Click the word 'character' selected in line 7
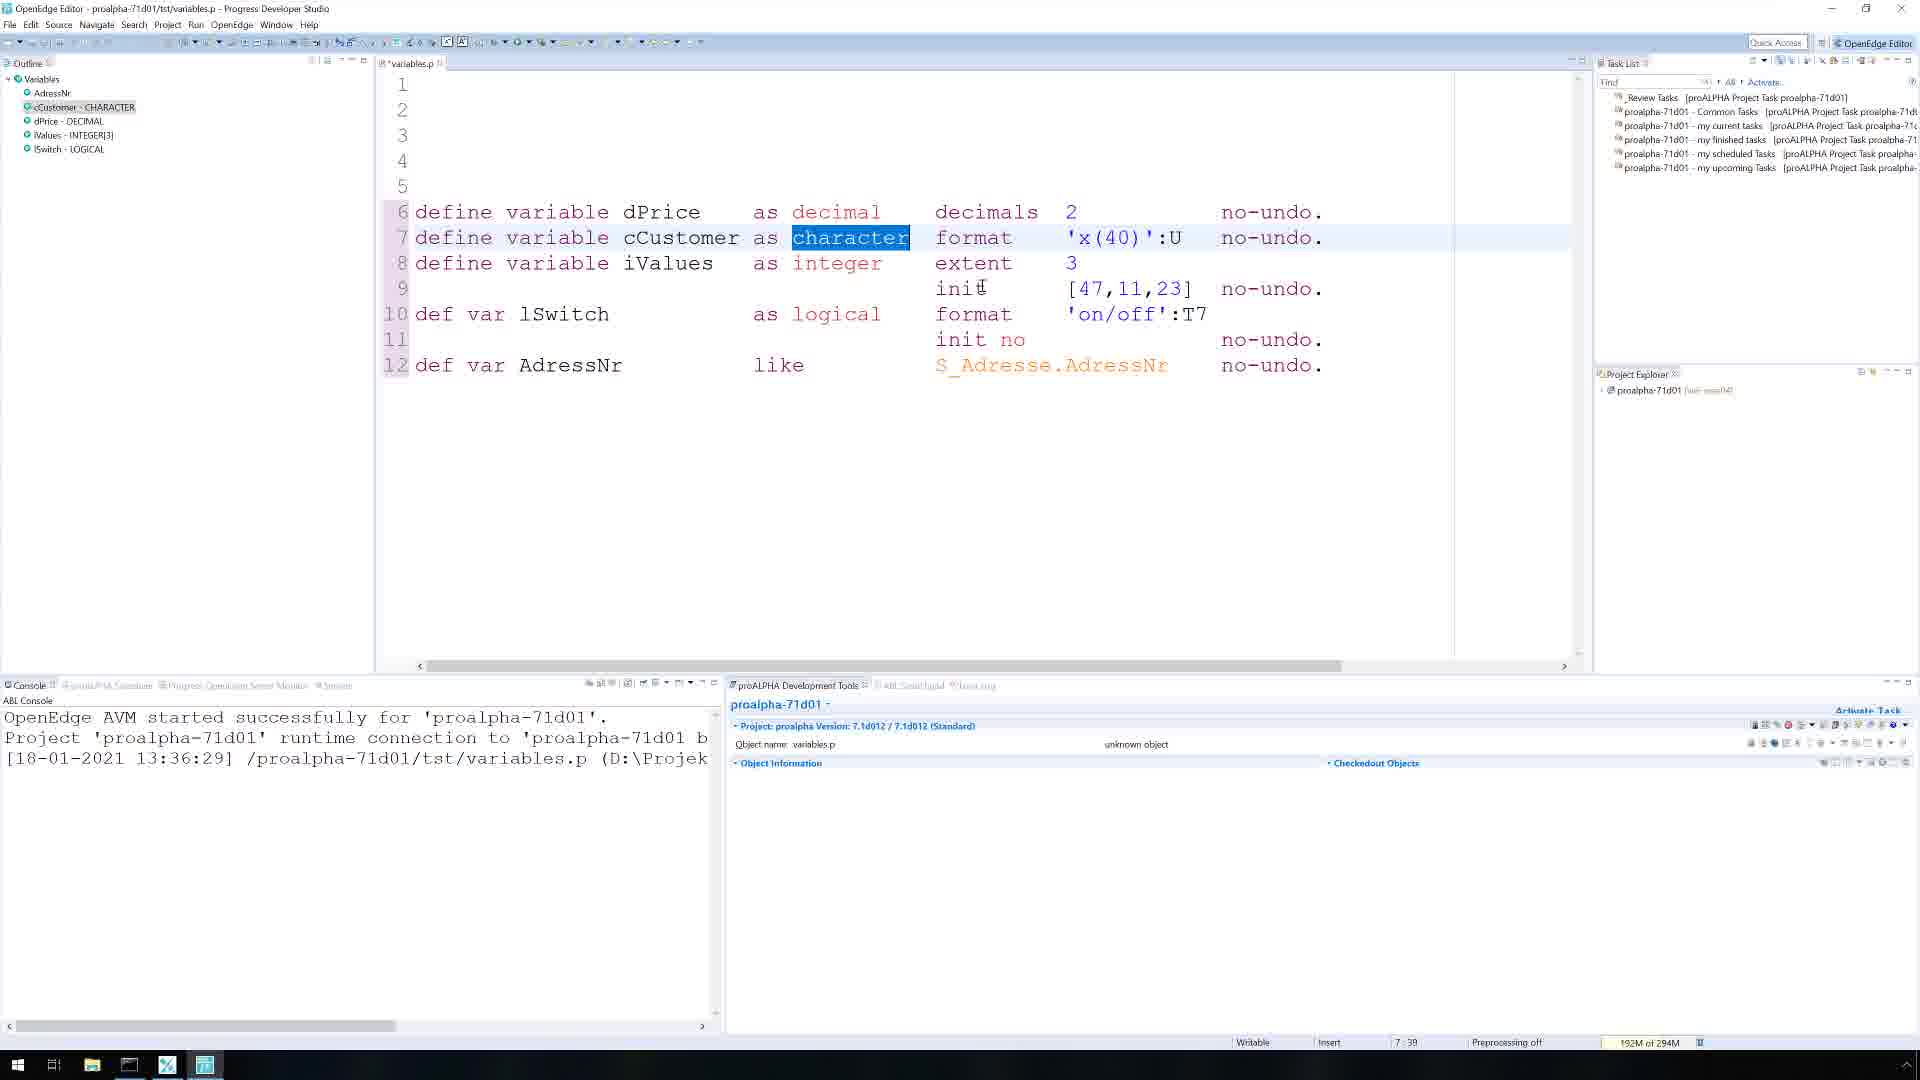The height and width of the screenshot is (1080, 1920). 850,238
